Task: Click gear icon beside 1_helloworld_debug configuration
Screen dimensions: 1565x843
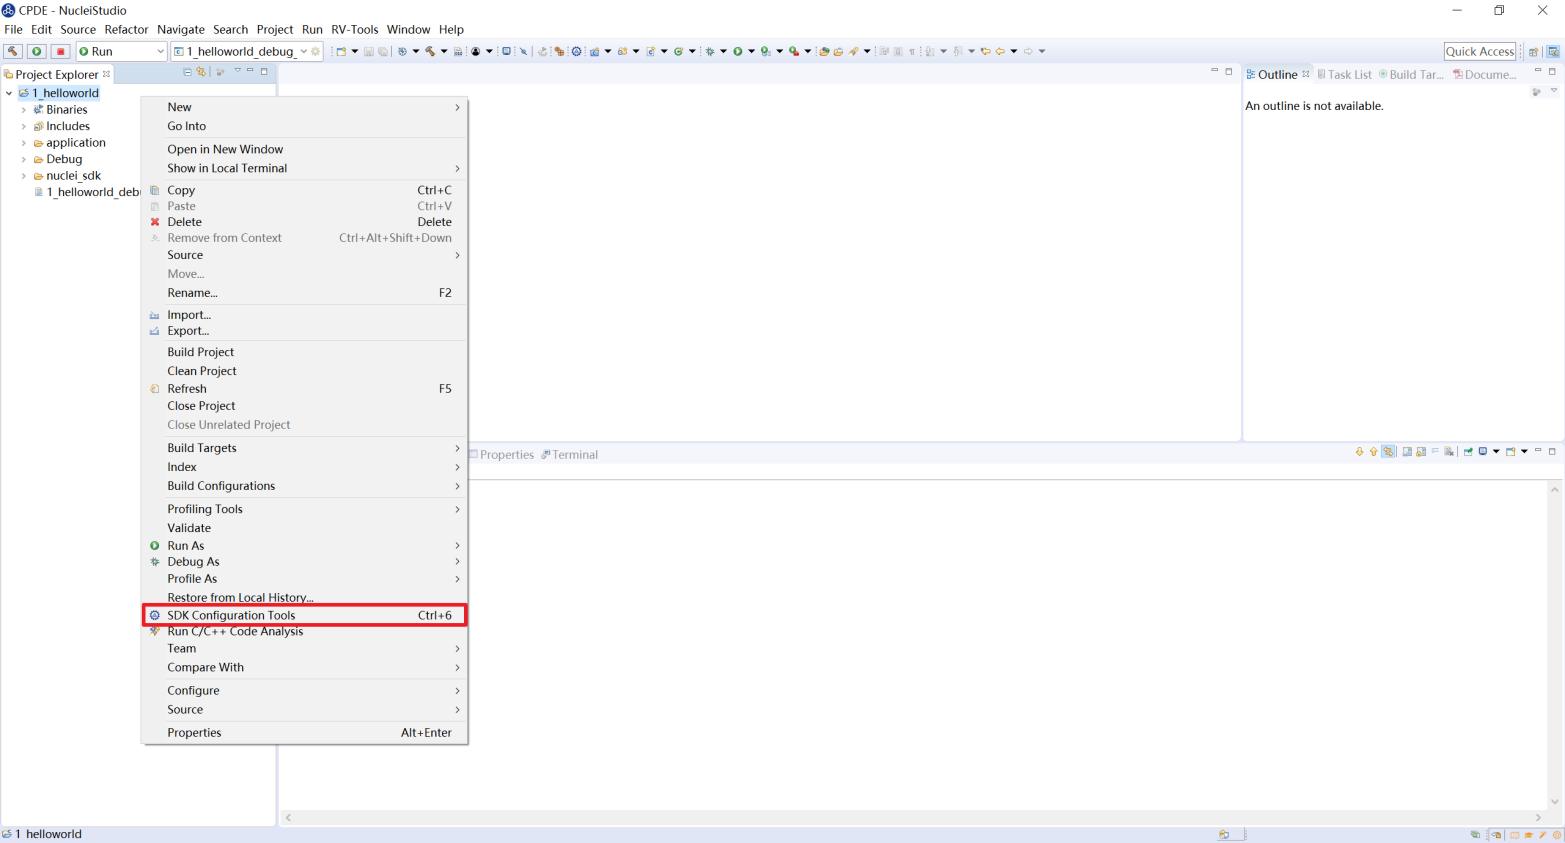Action: (x=316, y=51)
